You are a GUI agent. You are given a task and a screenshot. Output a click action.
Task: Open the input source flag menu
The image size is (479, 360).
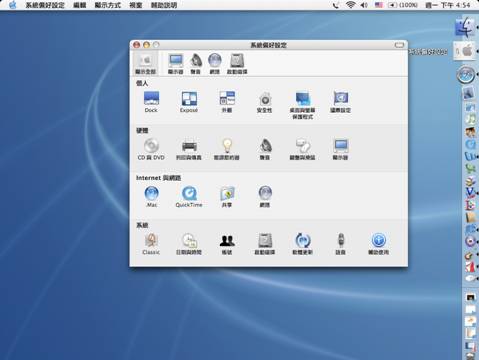379,5
